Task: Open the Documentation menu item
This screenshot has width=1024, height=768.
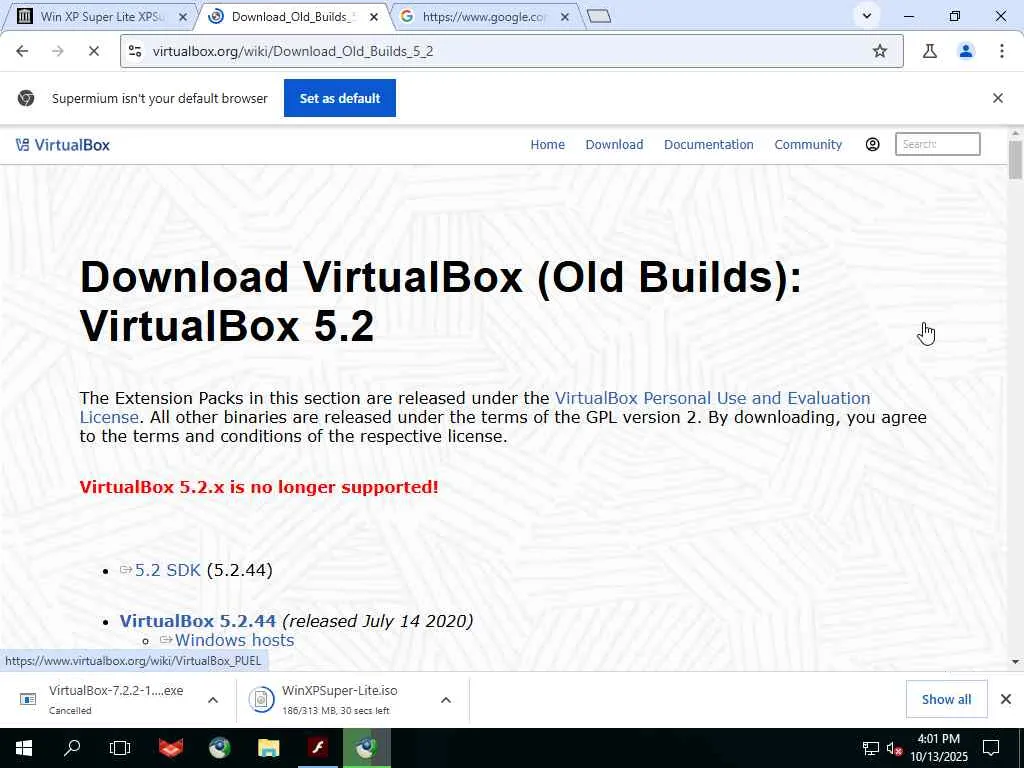Action: tap(709, 144)
